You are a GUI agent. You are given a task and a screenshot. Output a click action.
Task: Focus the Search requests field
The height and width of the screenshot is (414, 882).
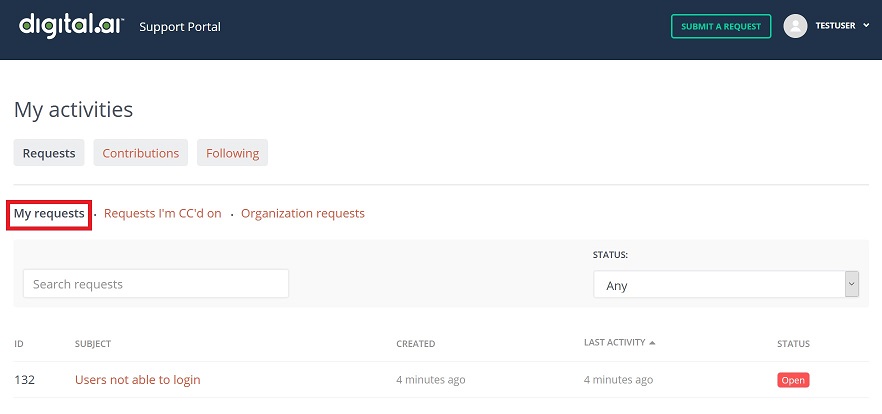tap(156, 284)
